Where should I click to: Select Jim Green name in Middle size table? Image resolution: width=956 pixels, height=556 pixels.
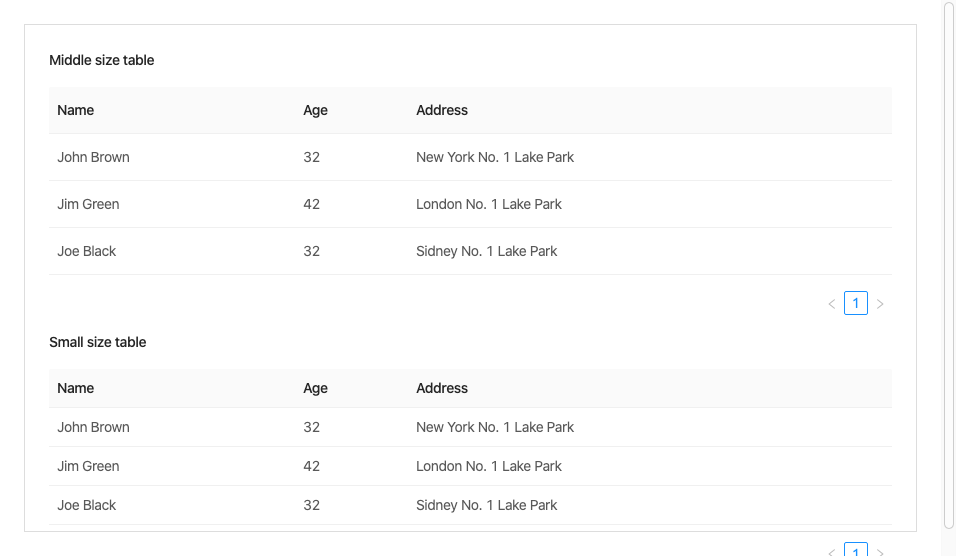coord(88,204)
